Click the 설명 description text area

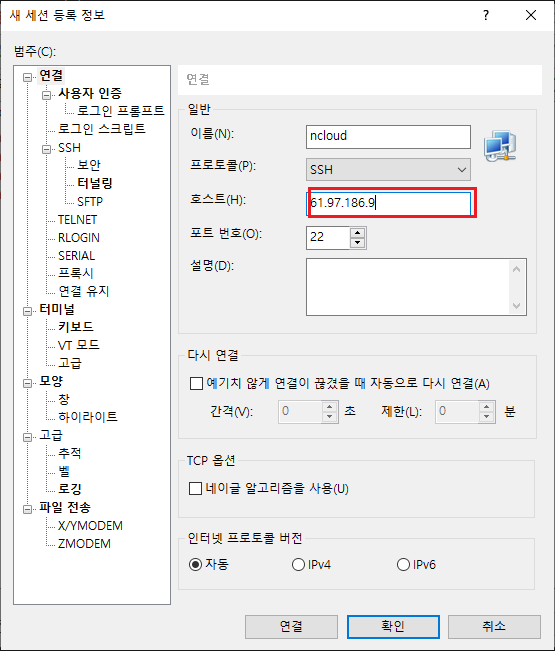coord(408,287)
